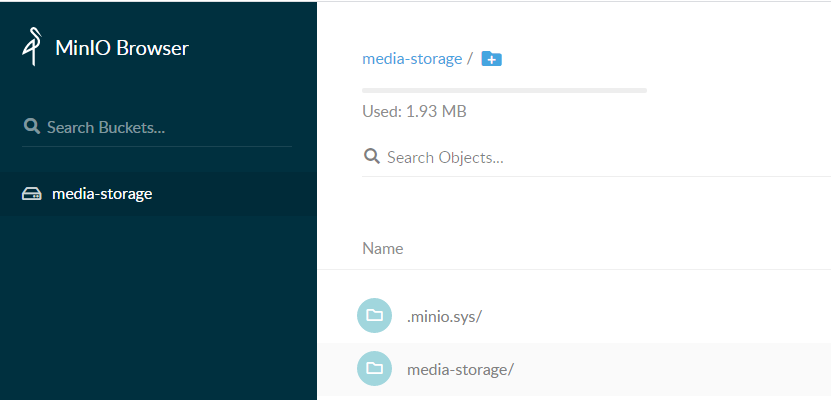Focus the Search Buckets input field
The width and height of the screenshot is (831, 400).
(x=157, y=127)
